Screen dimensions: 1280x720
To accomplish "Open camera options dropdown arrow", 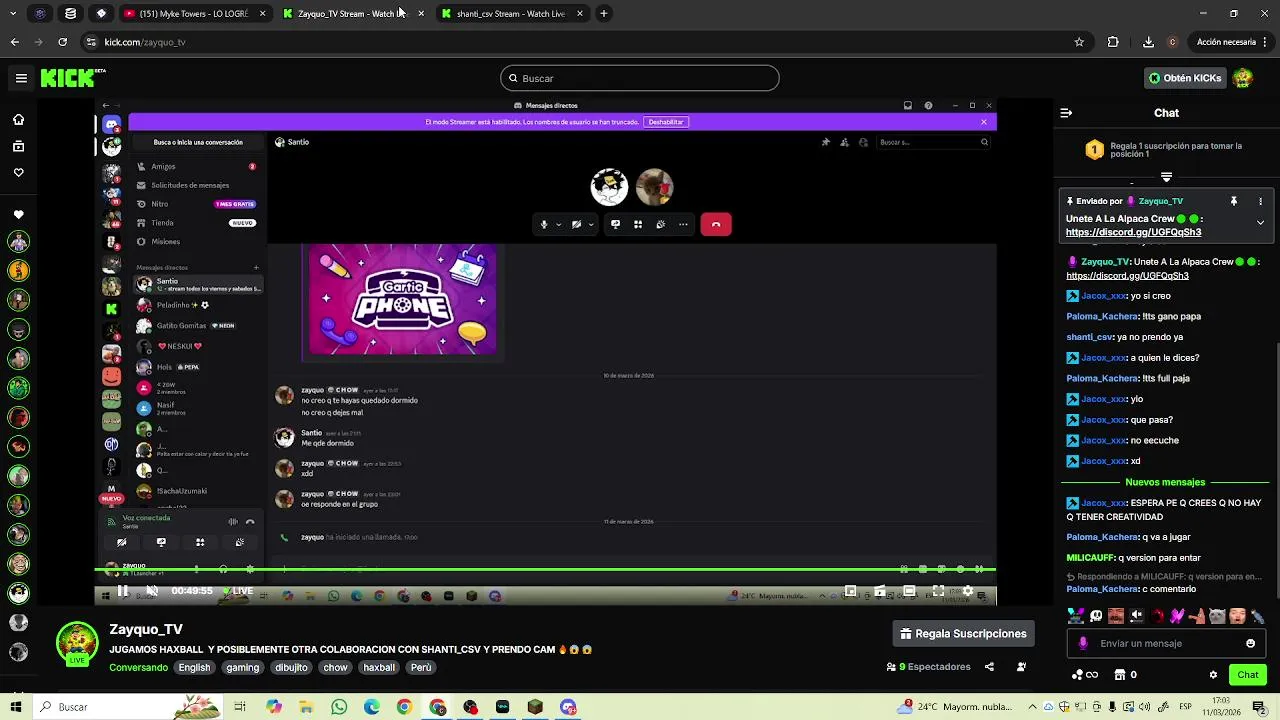I will [591, 224].
